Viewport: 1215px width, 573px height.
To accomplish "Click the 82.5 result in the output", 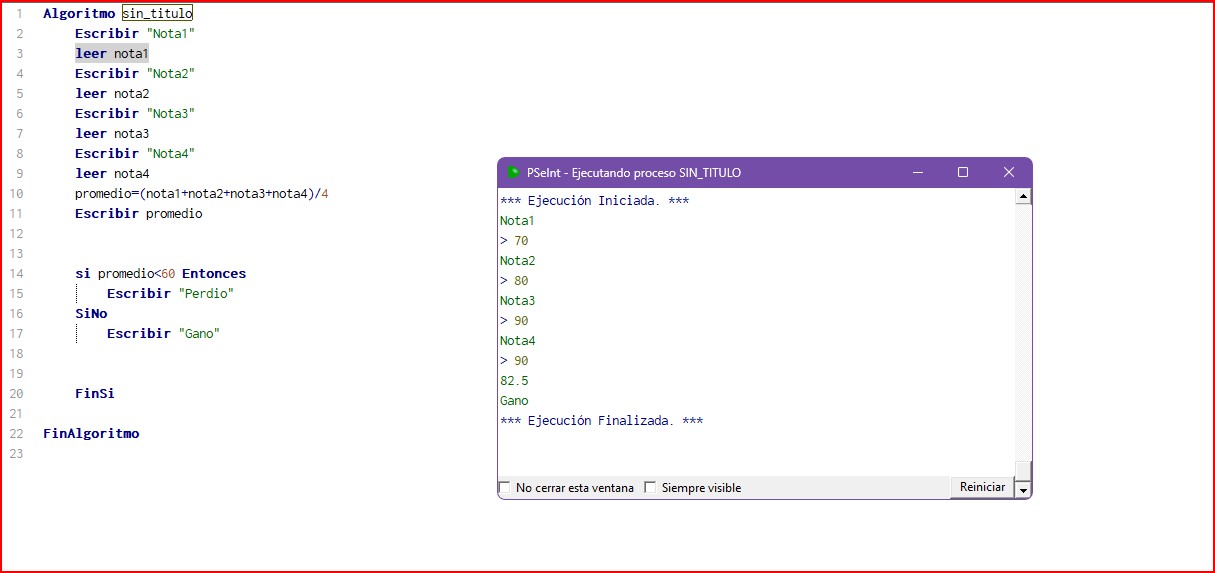I will (x=514, y=381).
